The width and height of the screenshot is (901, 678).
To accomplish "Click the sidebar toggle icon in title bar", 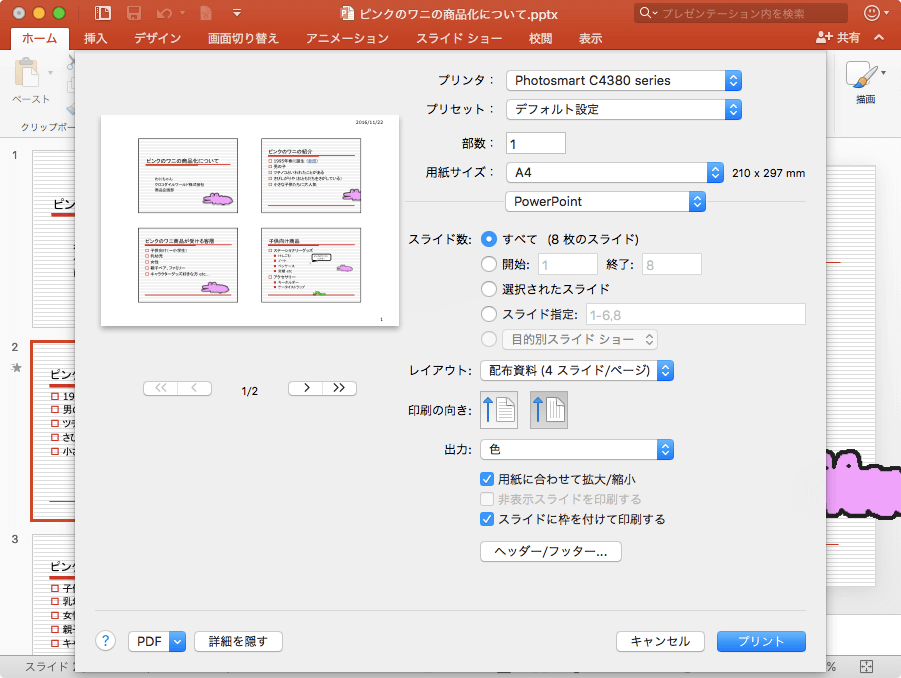I will pyautogui.click(x=103, y=13).
